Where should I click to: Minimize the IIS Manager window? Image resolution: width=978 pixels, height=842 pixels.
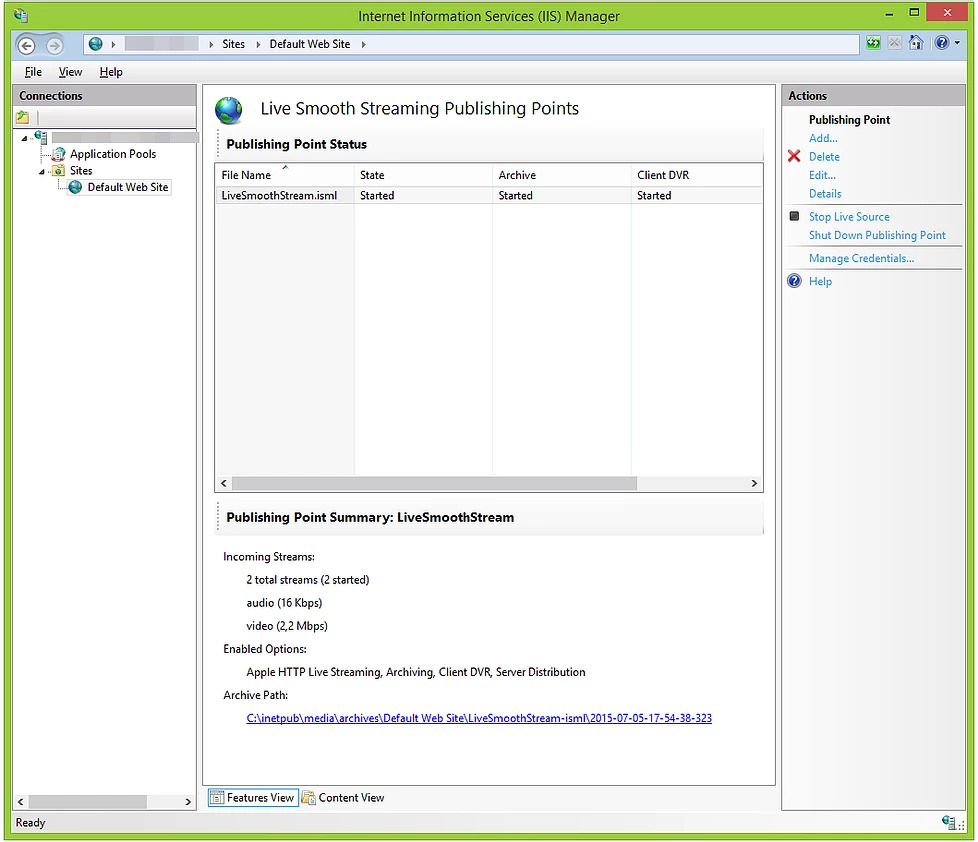tap(889, 14)
